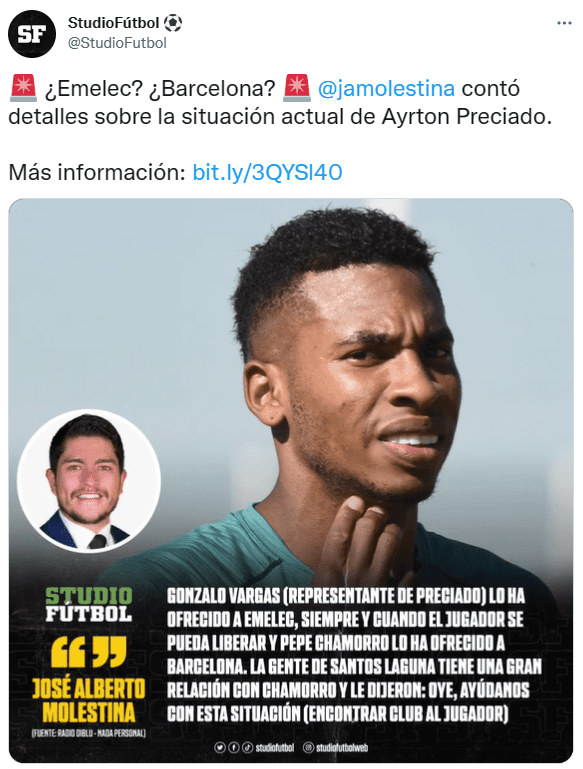Click the TikTok icon in image footer
The height and width of the screenshot is (769, 583).
click(248, 747)
